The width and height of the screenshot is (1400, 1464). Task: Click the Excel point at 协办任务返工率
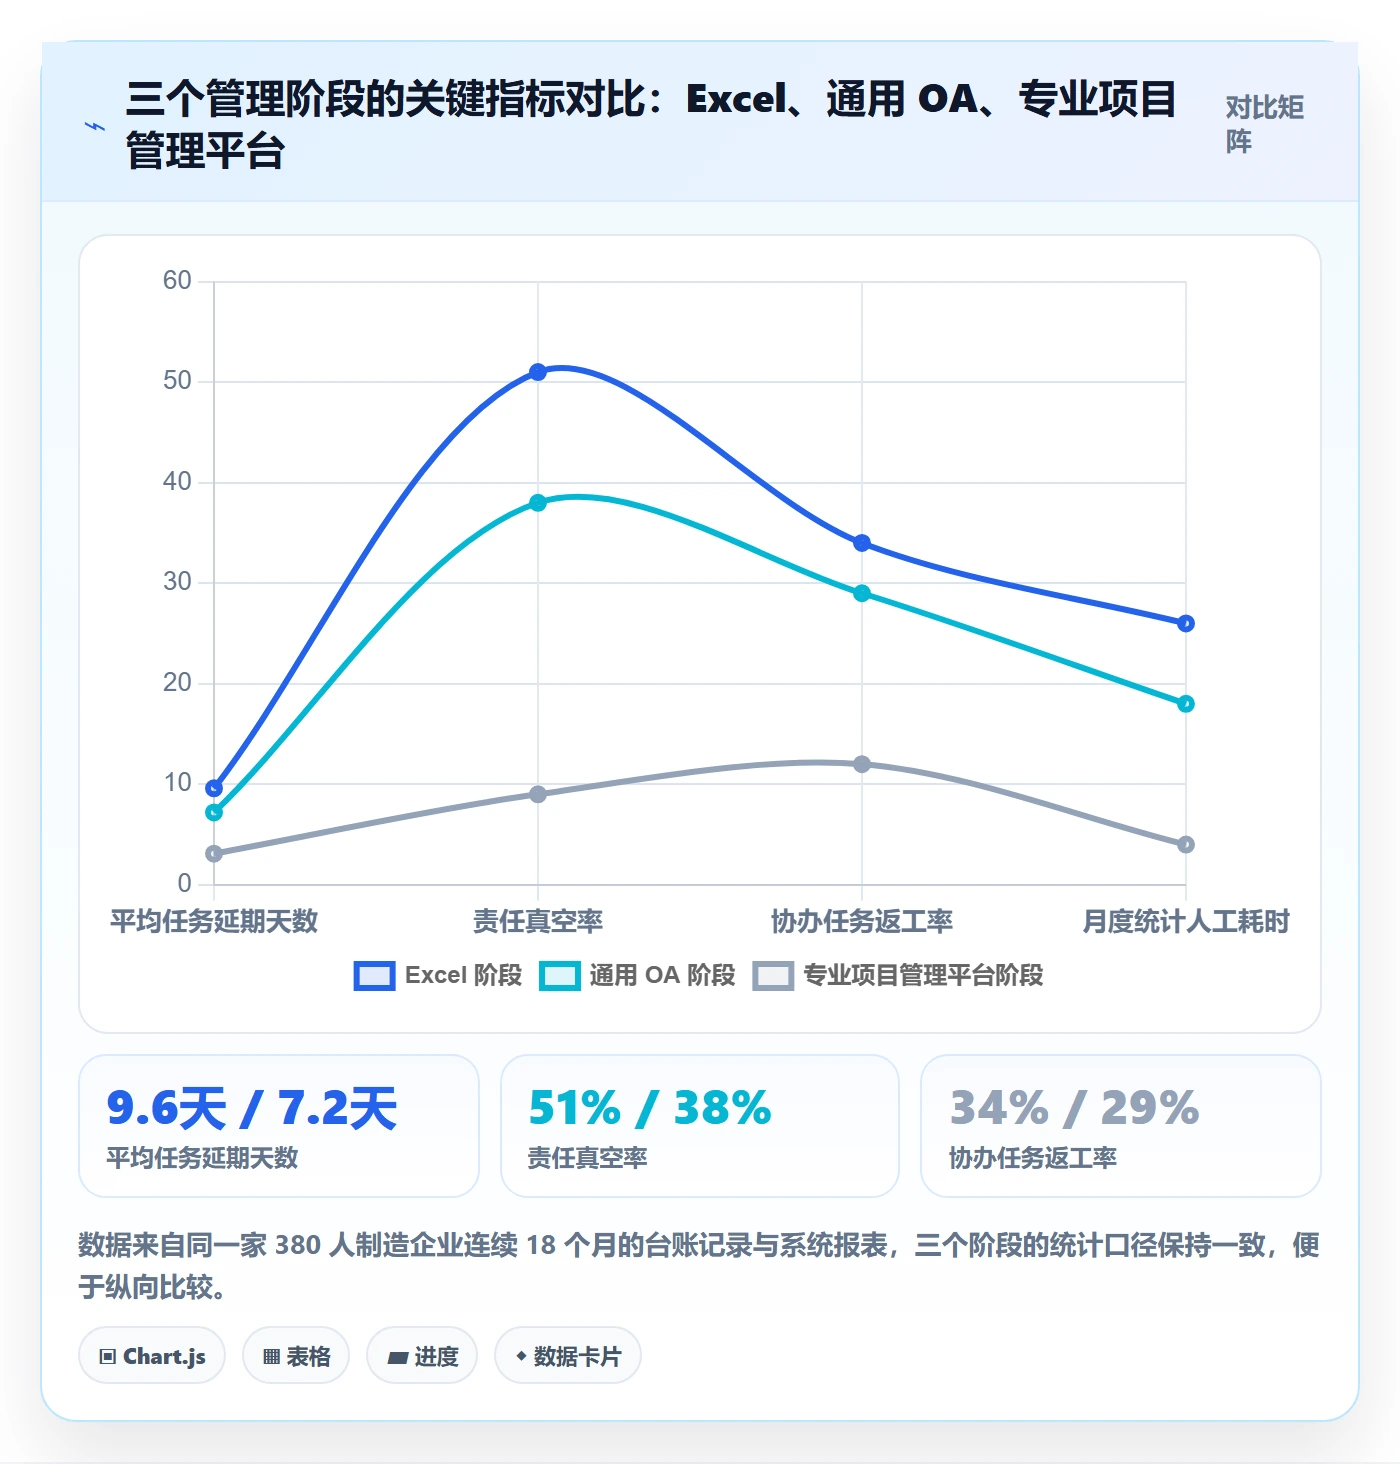pos(862,543)
